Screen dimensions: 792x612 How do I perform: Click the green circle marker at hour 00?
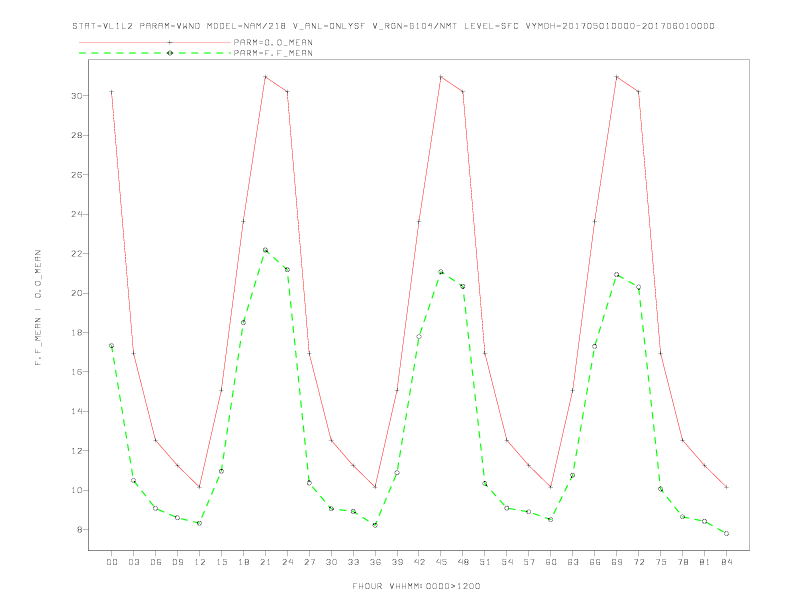[112, 346]
